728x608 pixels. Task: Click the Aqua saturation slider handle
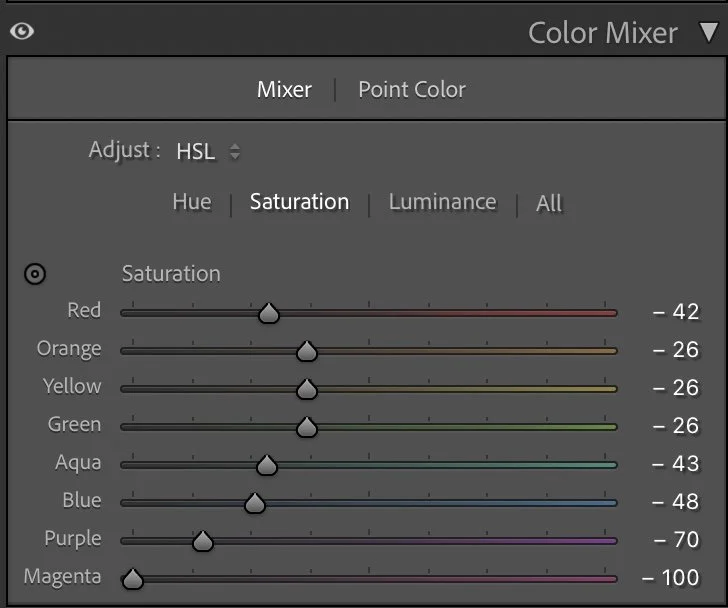[266, 465]
